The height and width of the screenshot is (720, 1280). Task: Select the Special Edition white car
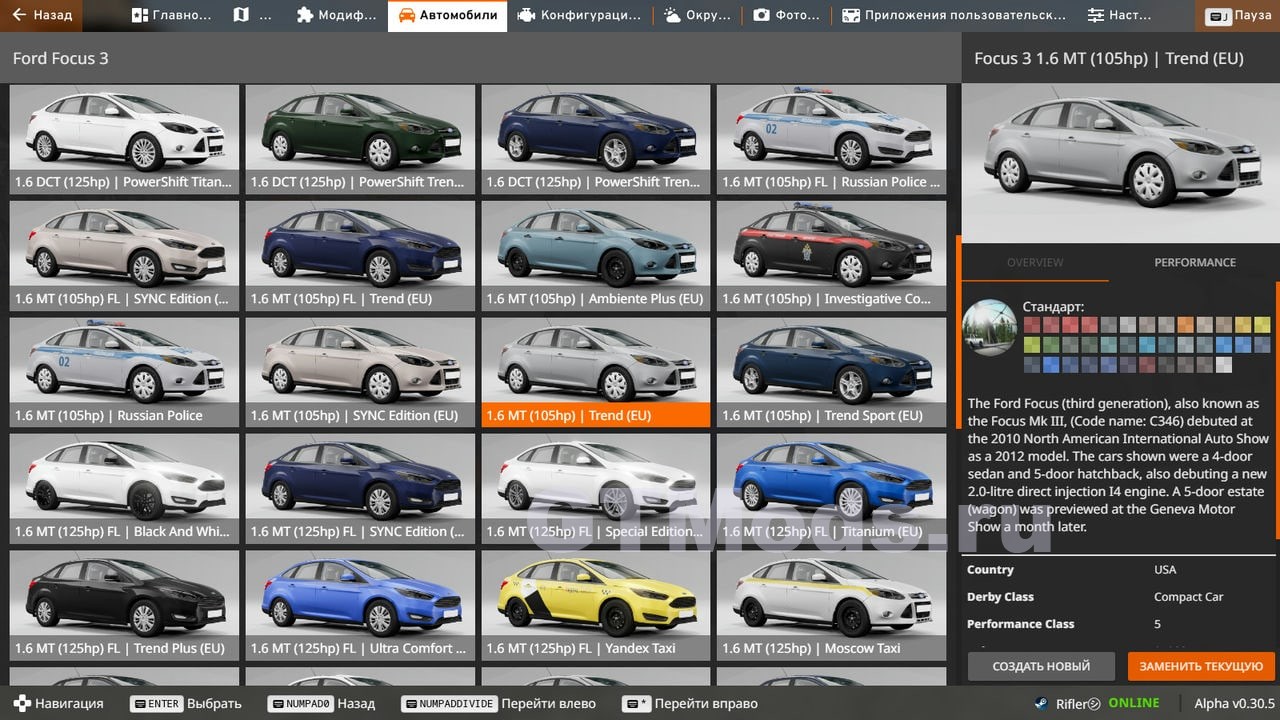click(x=596, y=489)
